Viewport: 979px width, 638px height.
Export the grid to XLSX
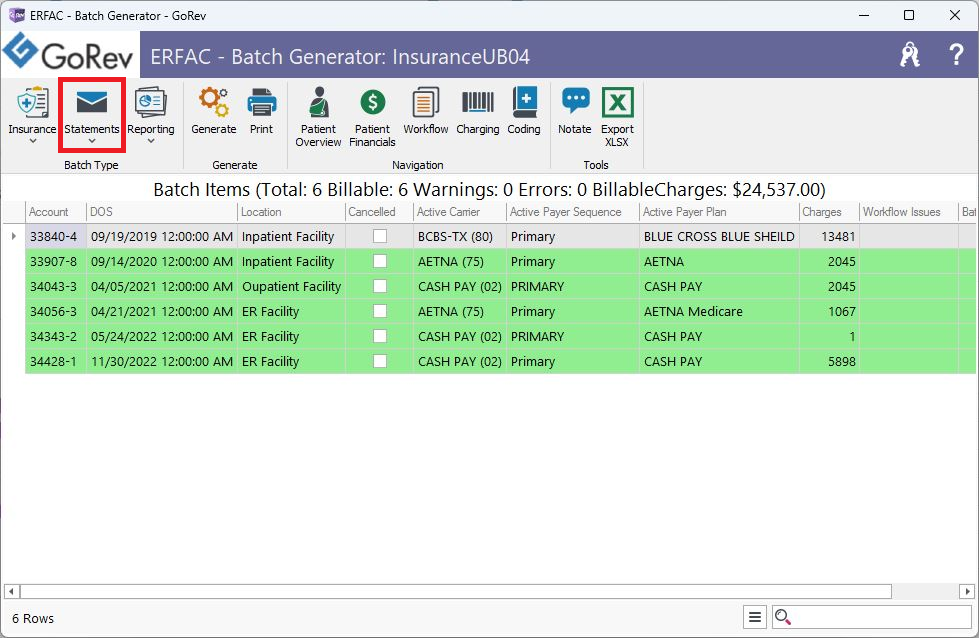coord(617,117)
